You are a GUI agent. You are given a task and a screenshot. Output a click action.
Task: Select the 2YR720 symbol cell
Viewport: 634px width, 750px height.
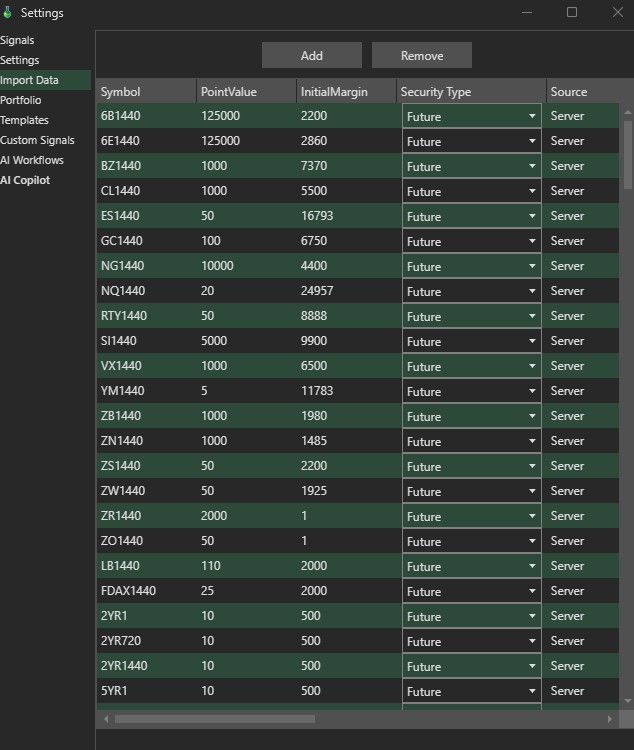121,640
